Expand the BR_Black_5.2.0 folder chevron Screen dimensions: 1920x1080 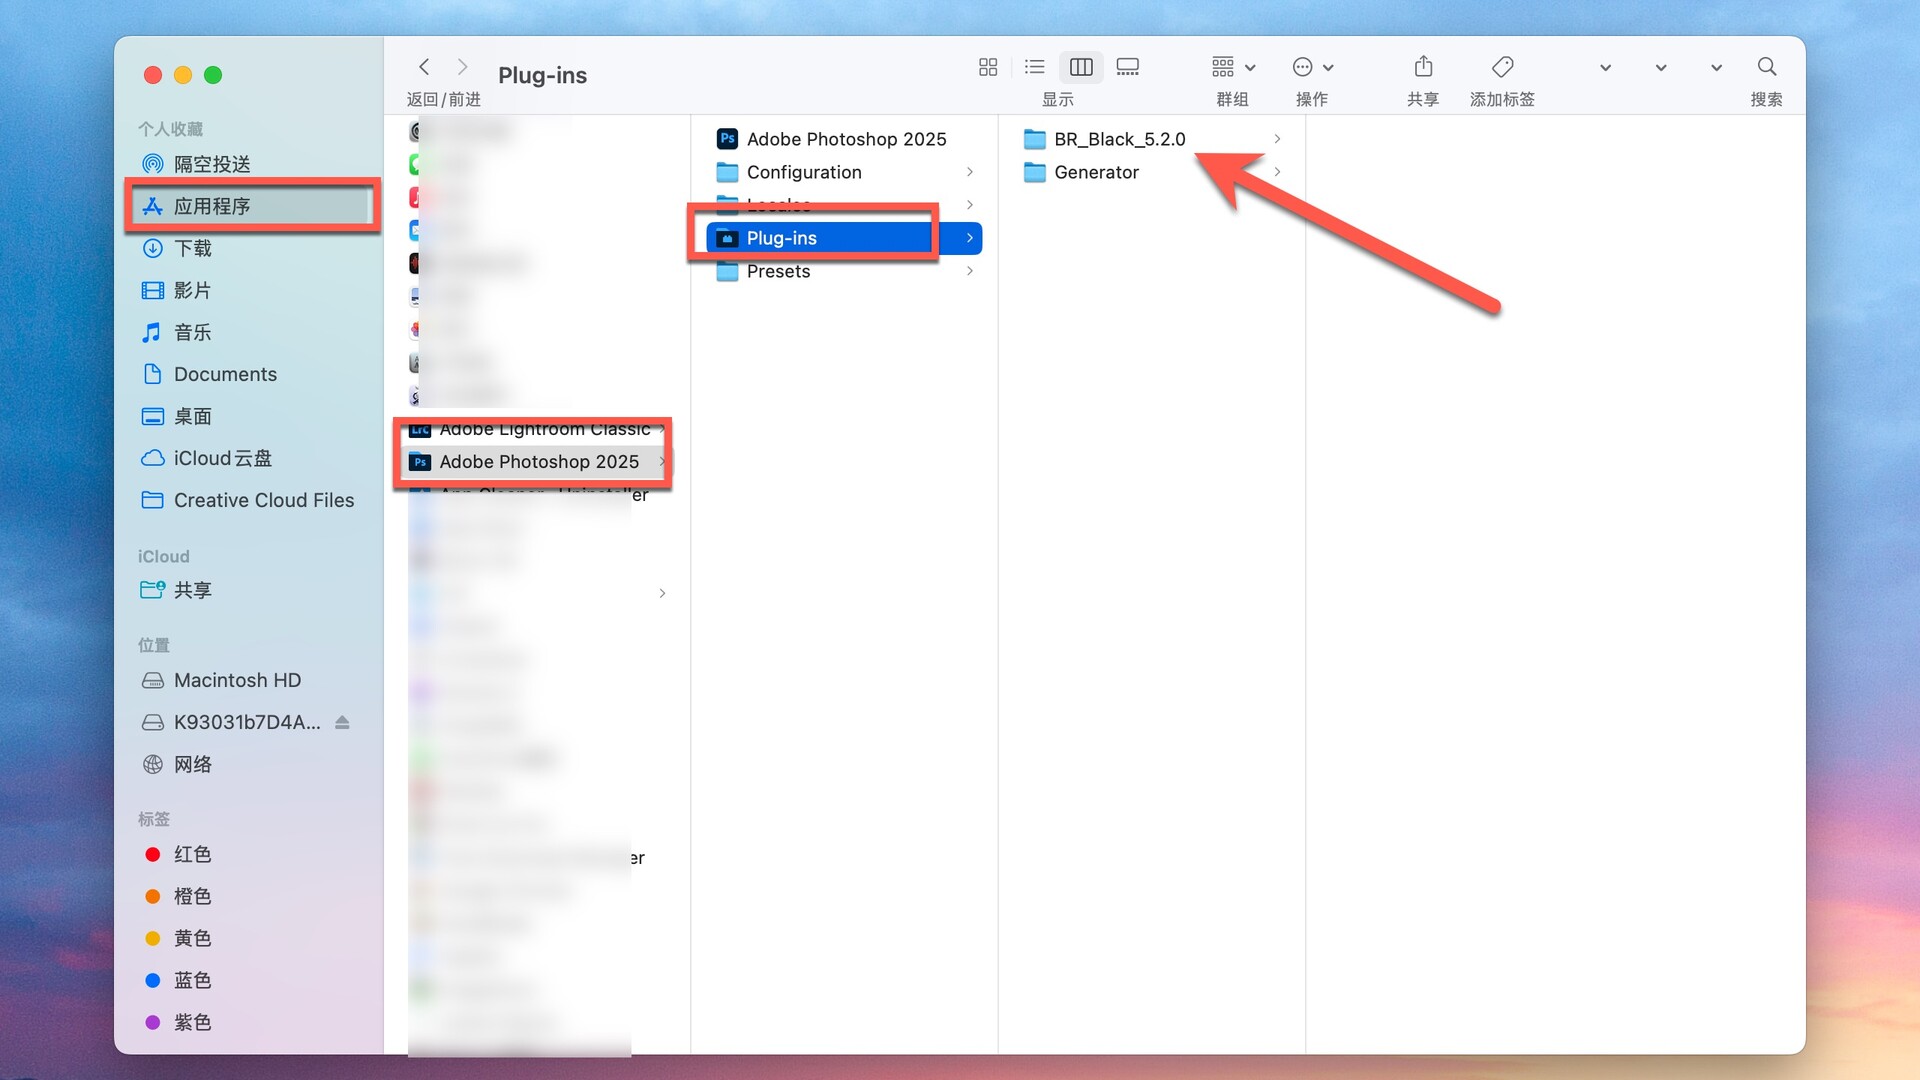[x=1277, y=139]
